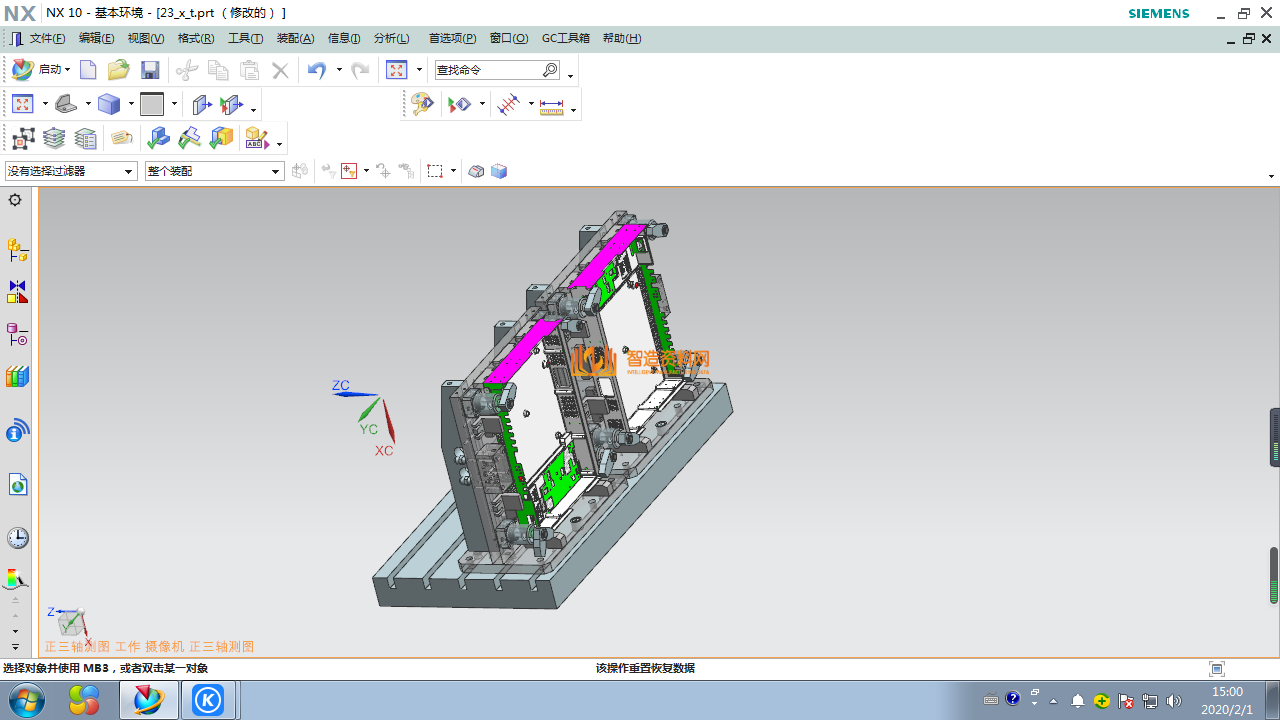This screenshot has height=720, width=1280.
Task: Click the Measure Distance ruler icon
Action: coord(552,105)
